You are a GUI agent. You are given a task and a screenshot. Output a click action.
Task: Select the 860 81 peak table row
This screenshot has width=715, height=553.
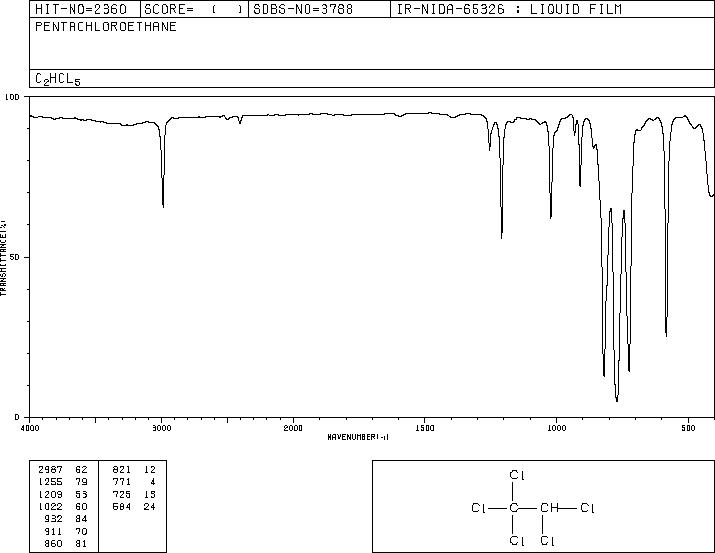(x=66, y=543)
